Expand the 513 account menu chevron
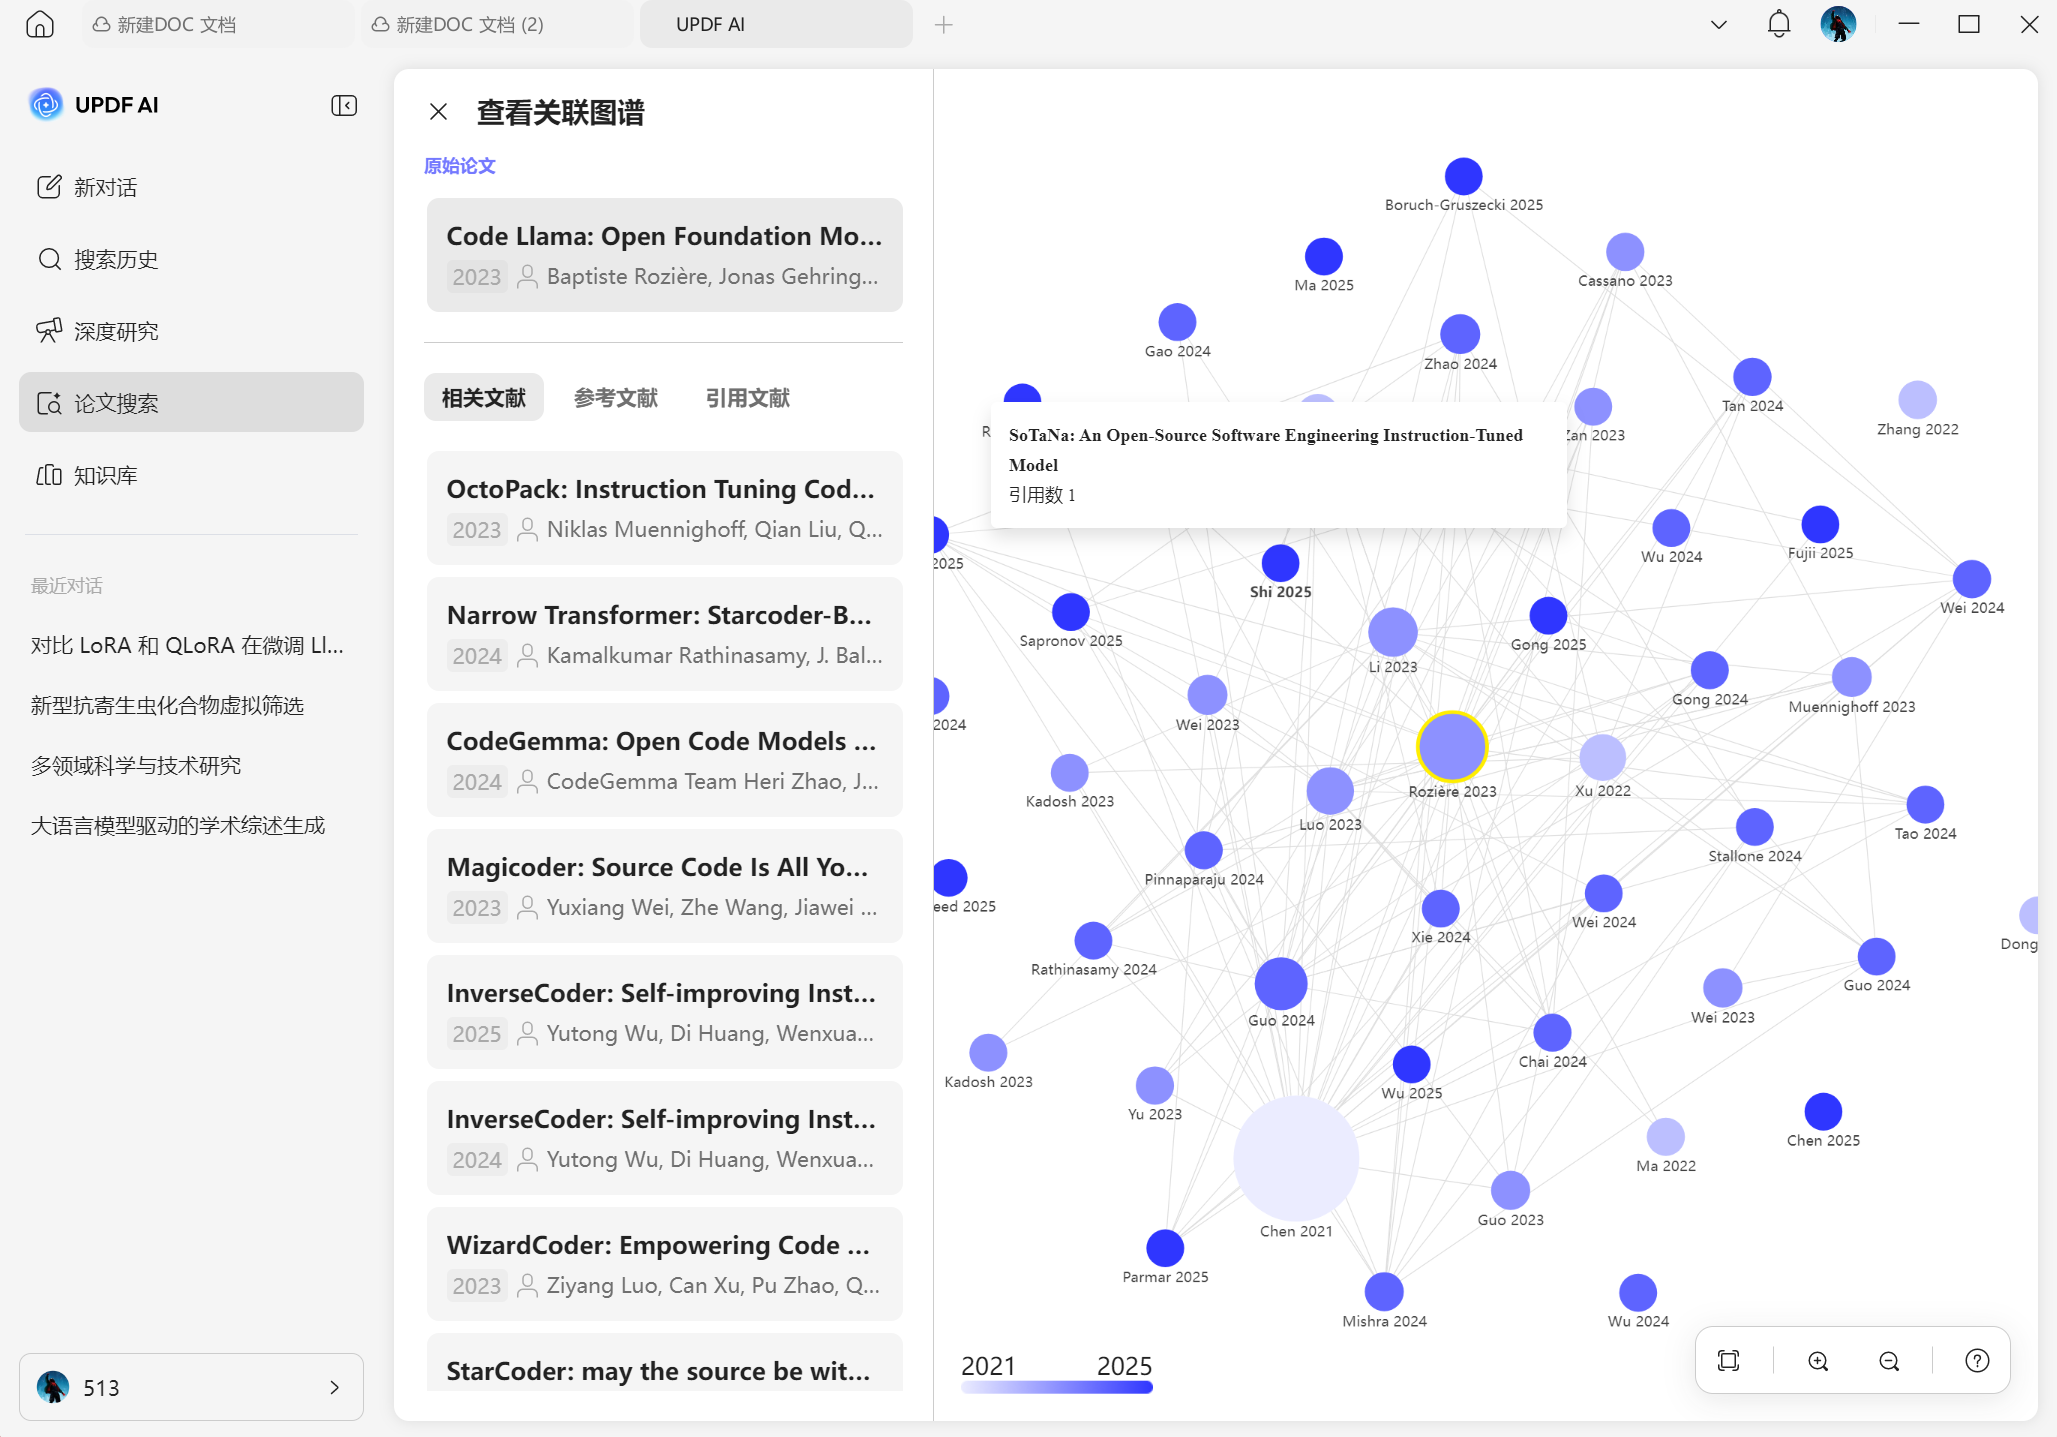 click(x=334, y=1387)
